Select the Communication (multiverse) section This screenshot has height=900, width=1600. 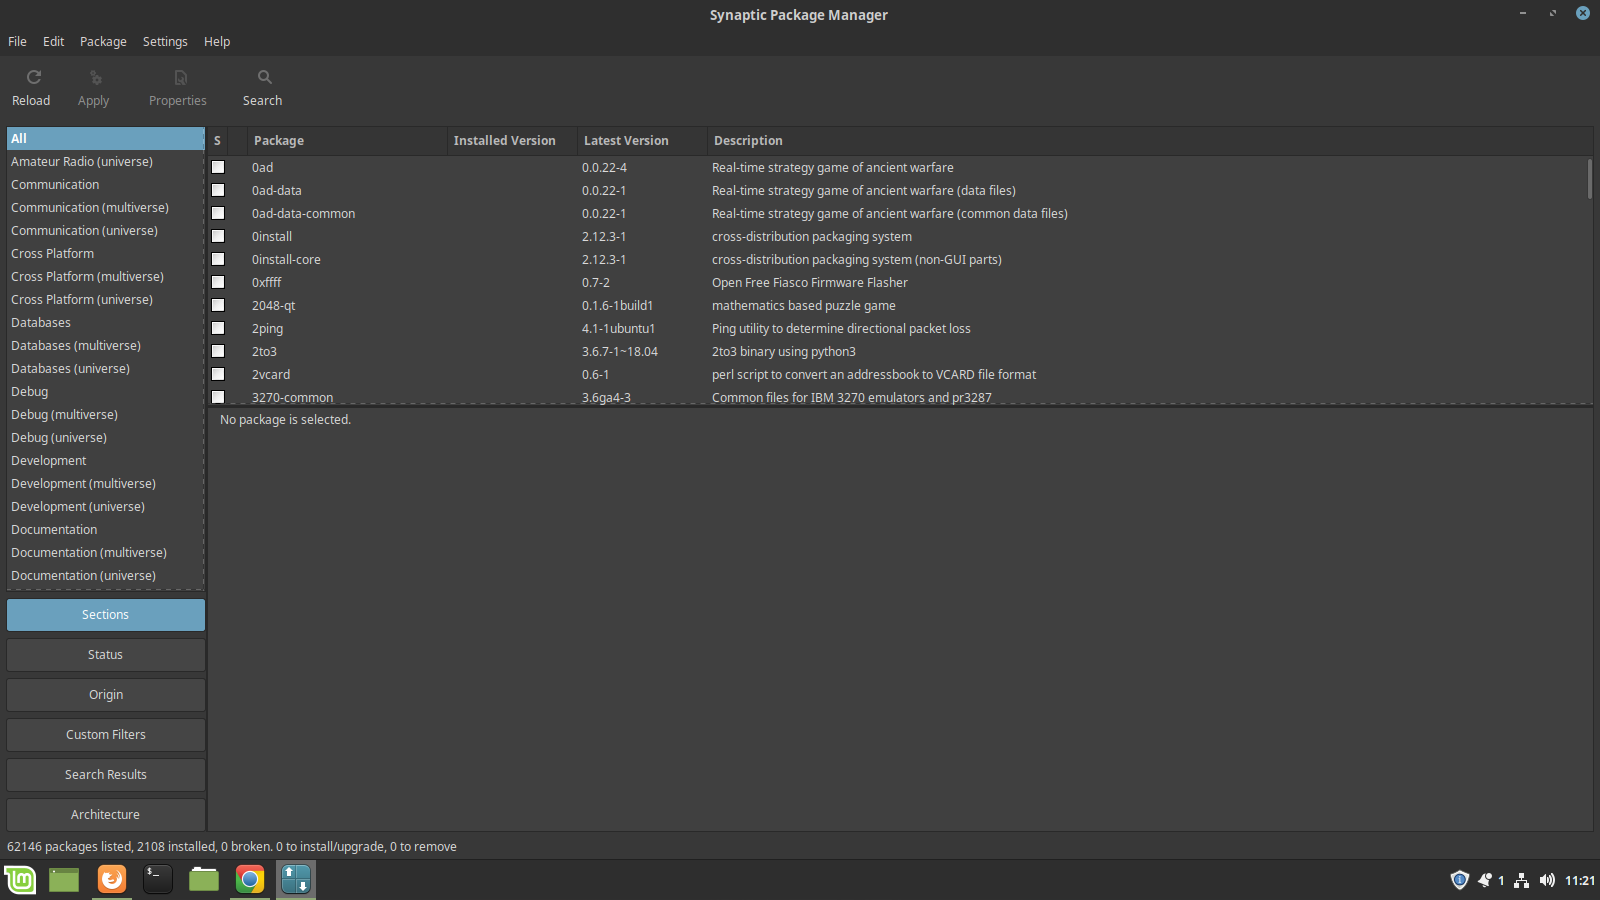(106, 208)
